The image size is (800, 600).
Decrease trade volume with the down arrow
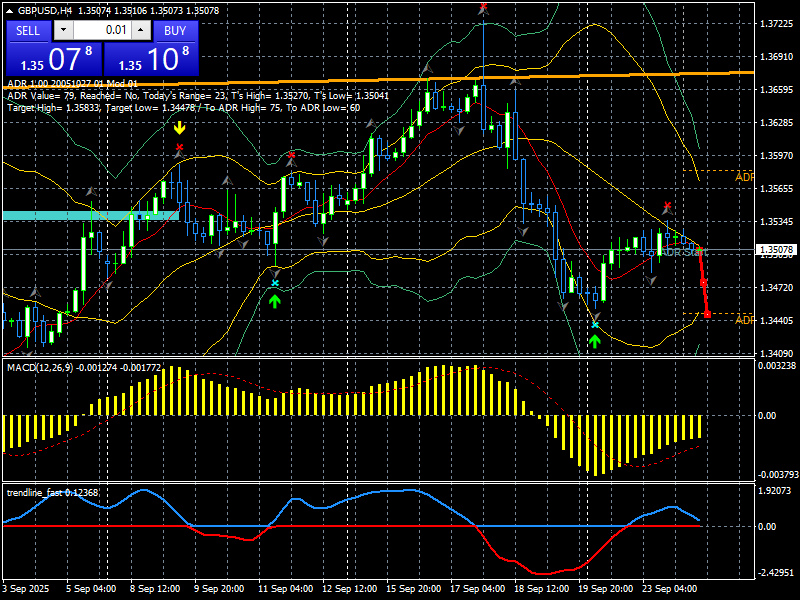point(63,30)
